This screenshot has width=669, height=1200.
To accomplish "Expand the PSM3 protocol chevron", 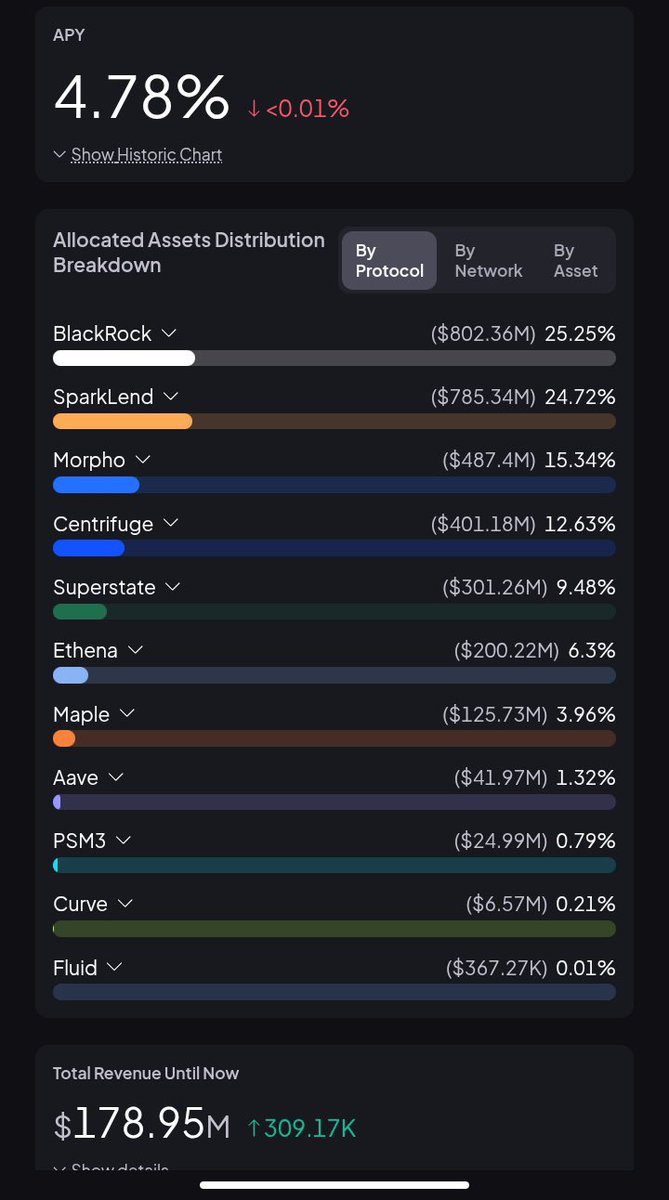I will [x=124, y=840].
